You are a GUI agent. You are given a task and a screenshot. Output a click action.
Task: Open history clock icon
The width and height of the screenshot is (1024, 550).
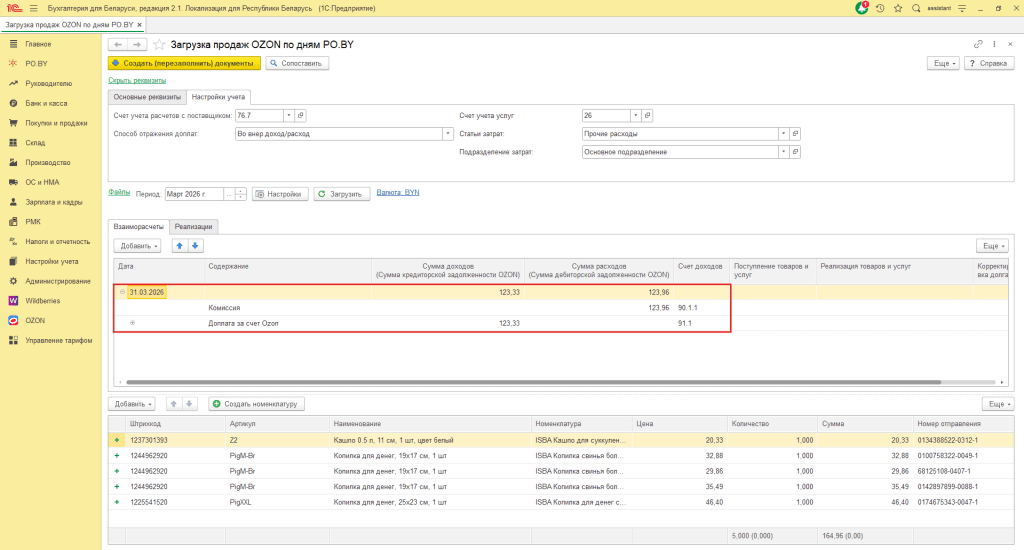tap(880, 8)
